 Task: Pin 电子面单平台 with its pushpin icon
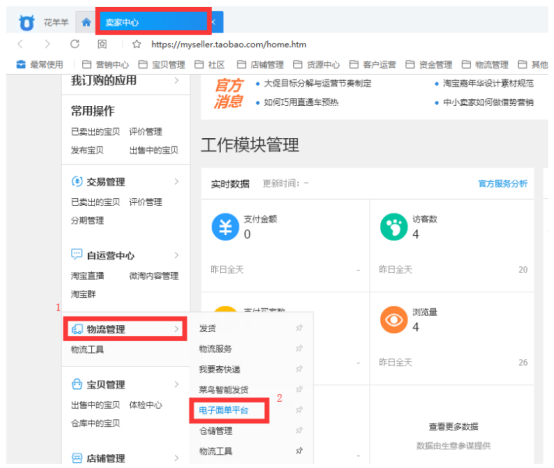(x=299, y=410)
